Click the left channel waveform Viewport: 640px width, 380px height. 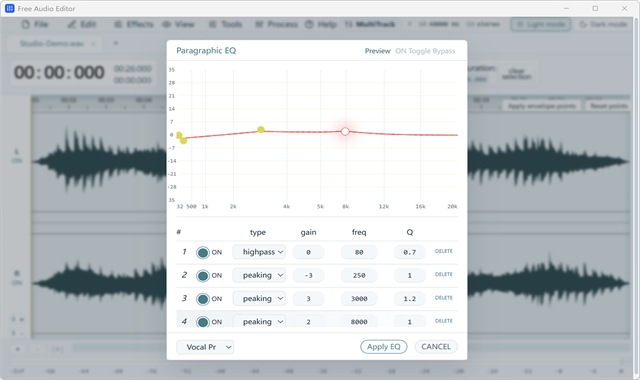click(x=99, y=161)
